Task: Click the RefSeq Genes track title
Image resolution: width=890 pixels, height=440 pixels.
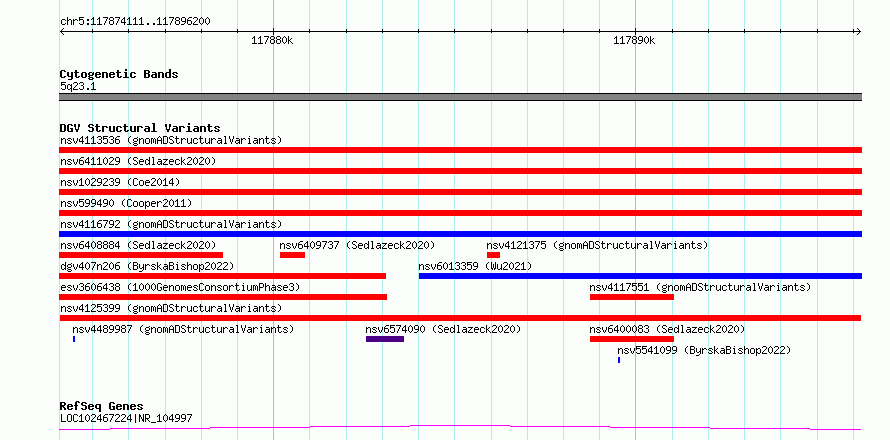Action: coord(101,407)
